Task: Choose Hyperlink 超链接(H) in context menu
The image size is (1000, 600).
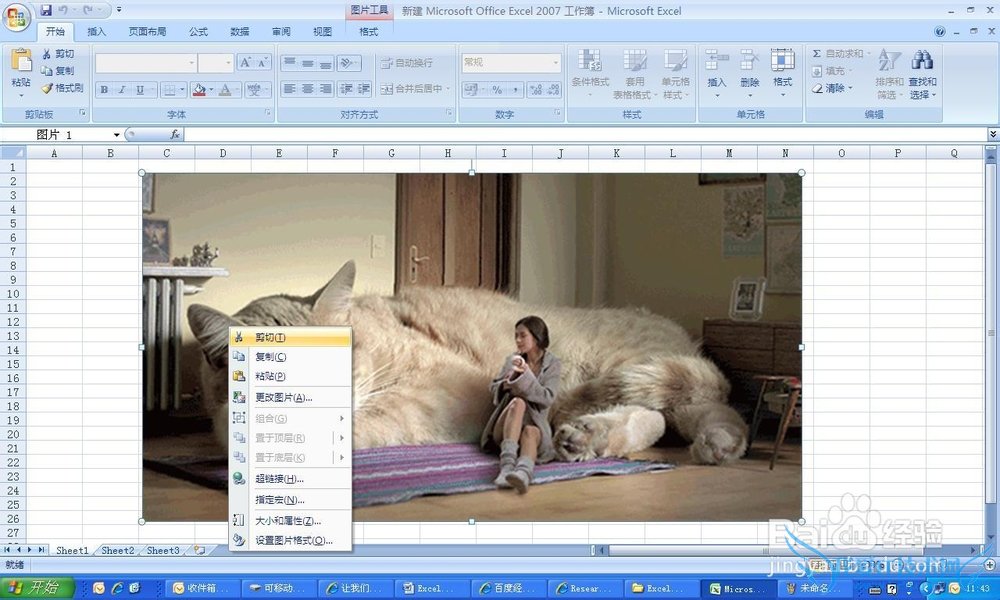Action: (290, 479)
